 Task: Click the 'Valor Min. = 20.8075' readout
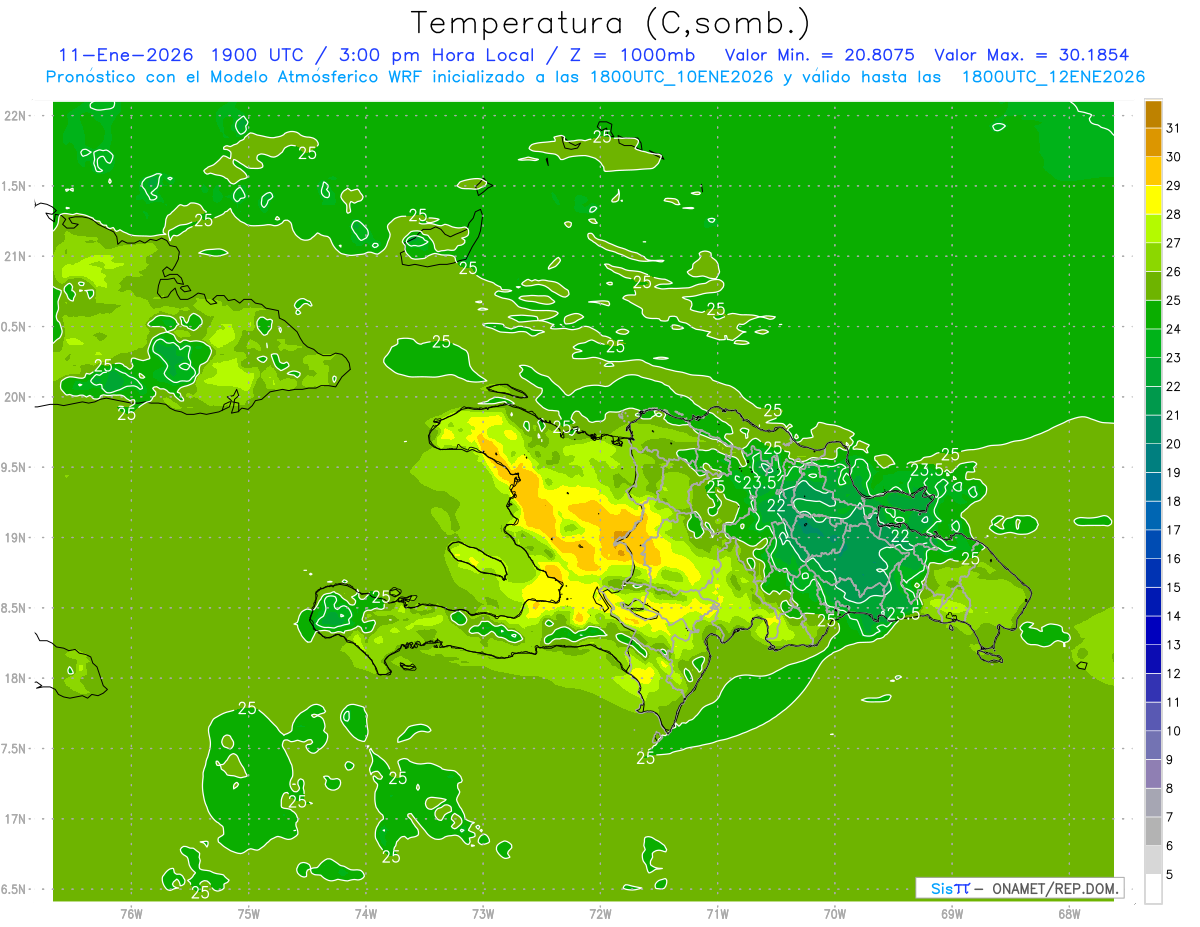click(819, 55)
